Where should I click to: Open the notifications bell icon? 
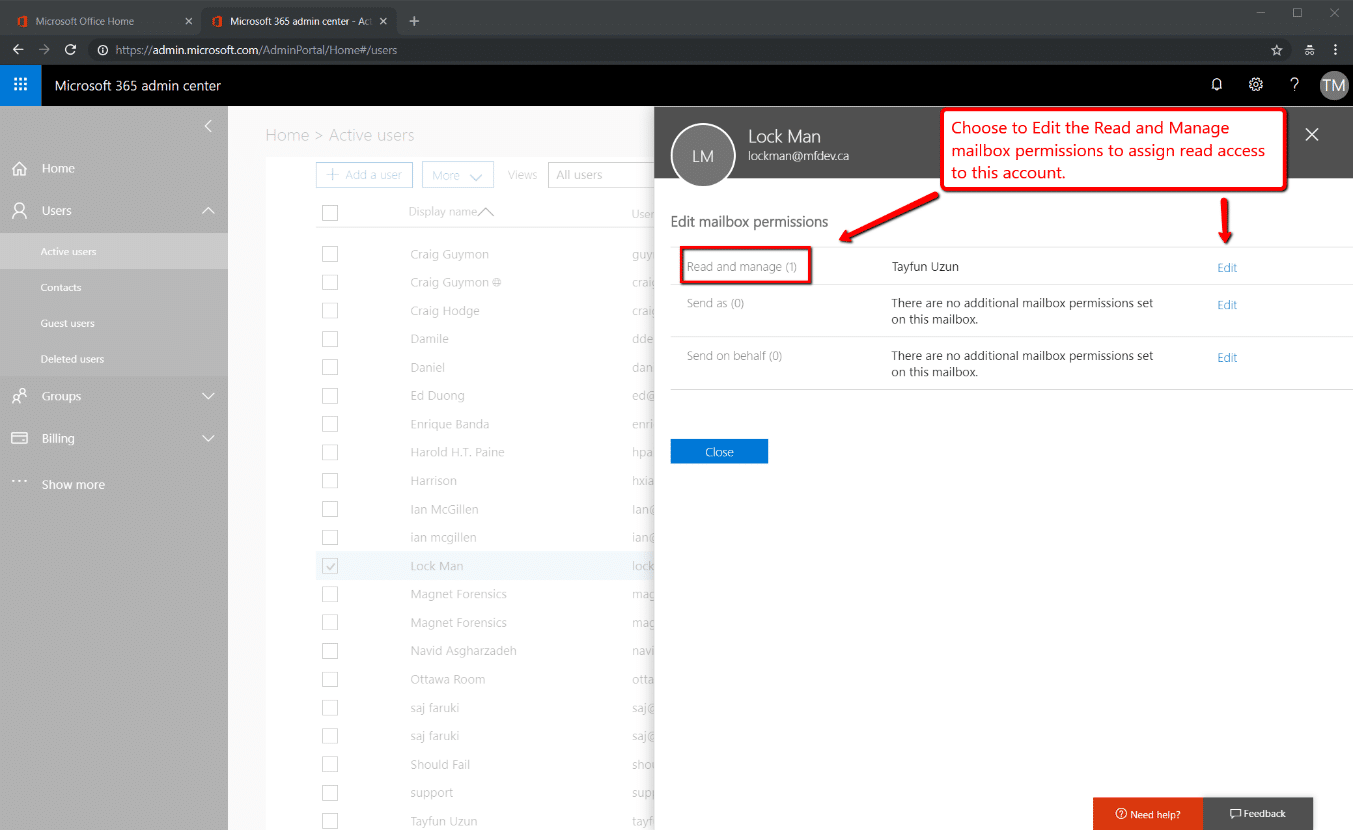(1217, 85)
